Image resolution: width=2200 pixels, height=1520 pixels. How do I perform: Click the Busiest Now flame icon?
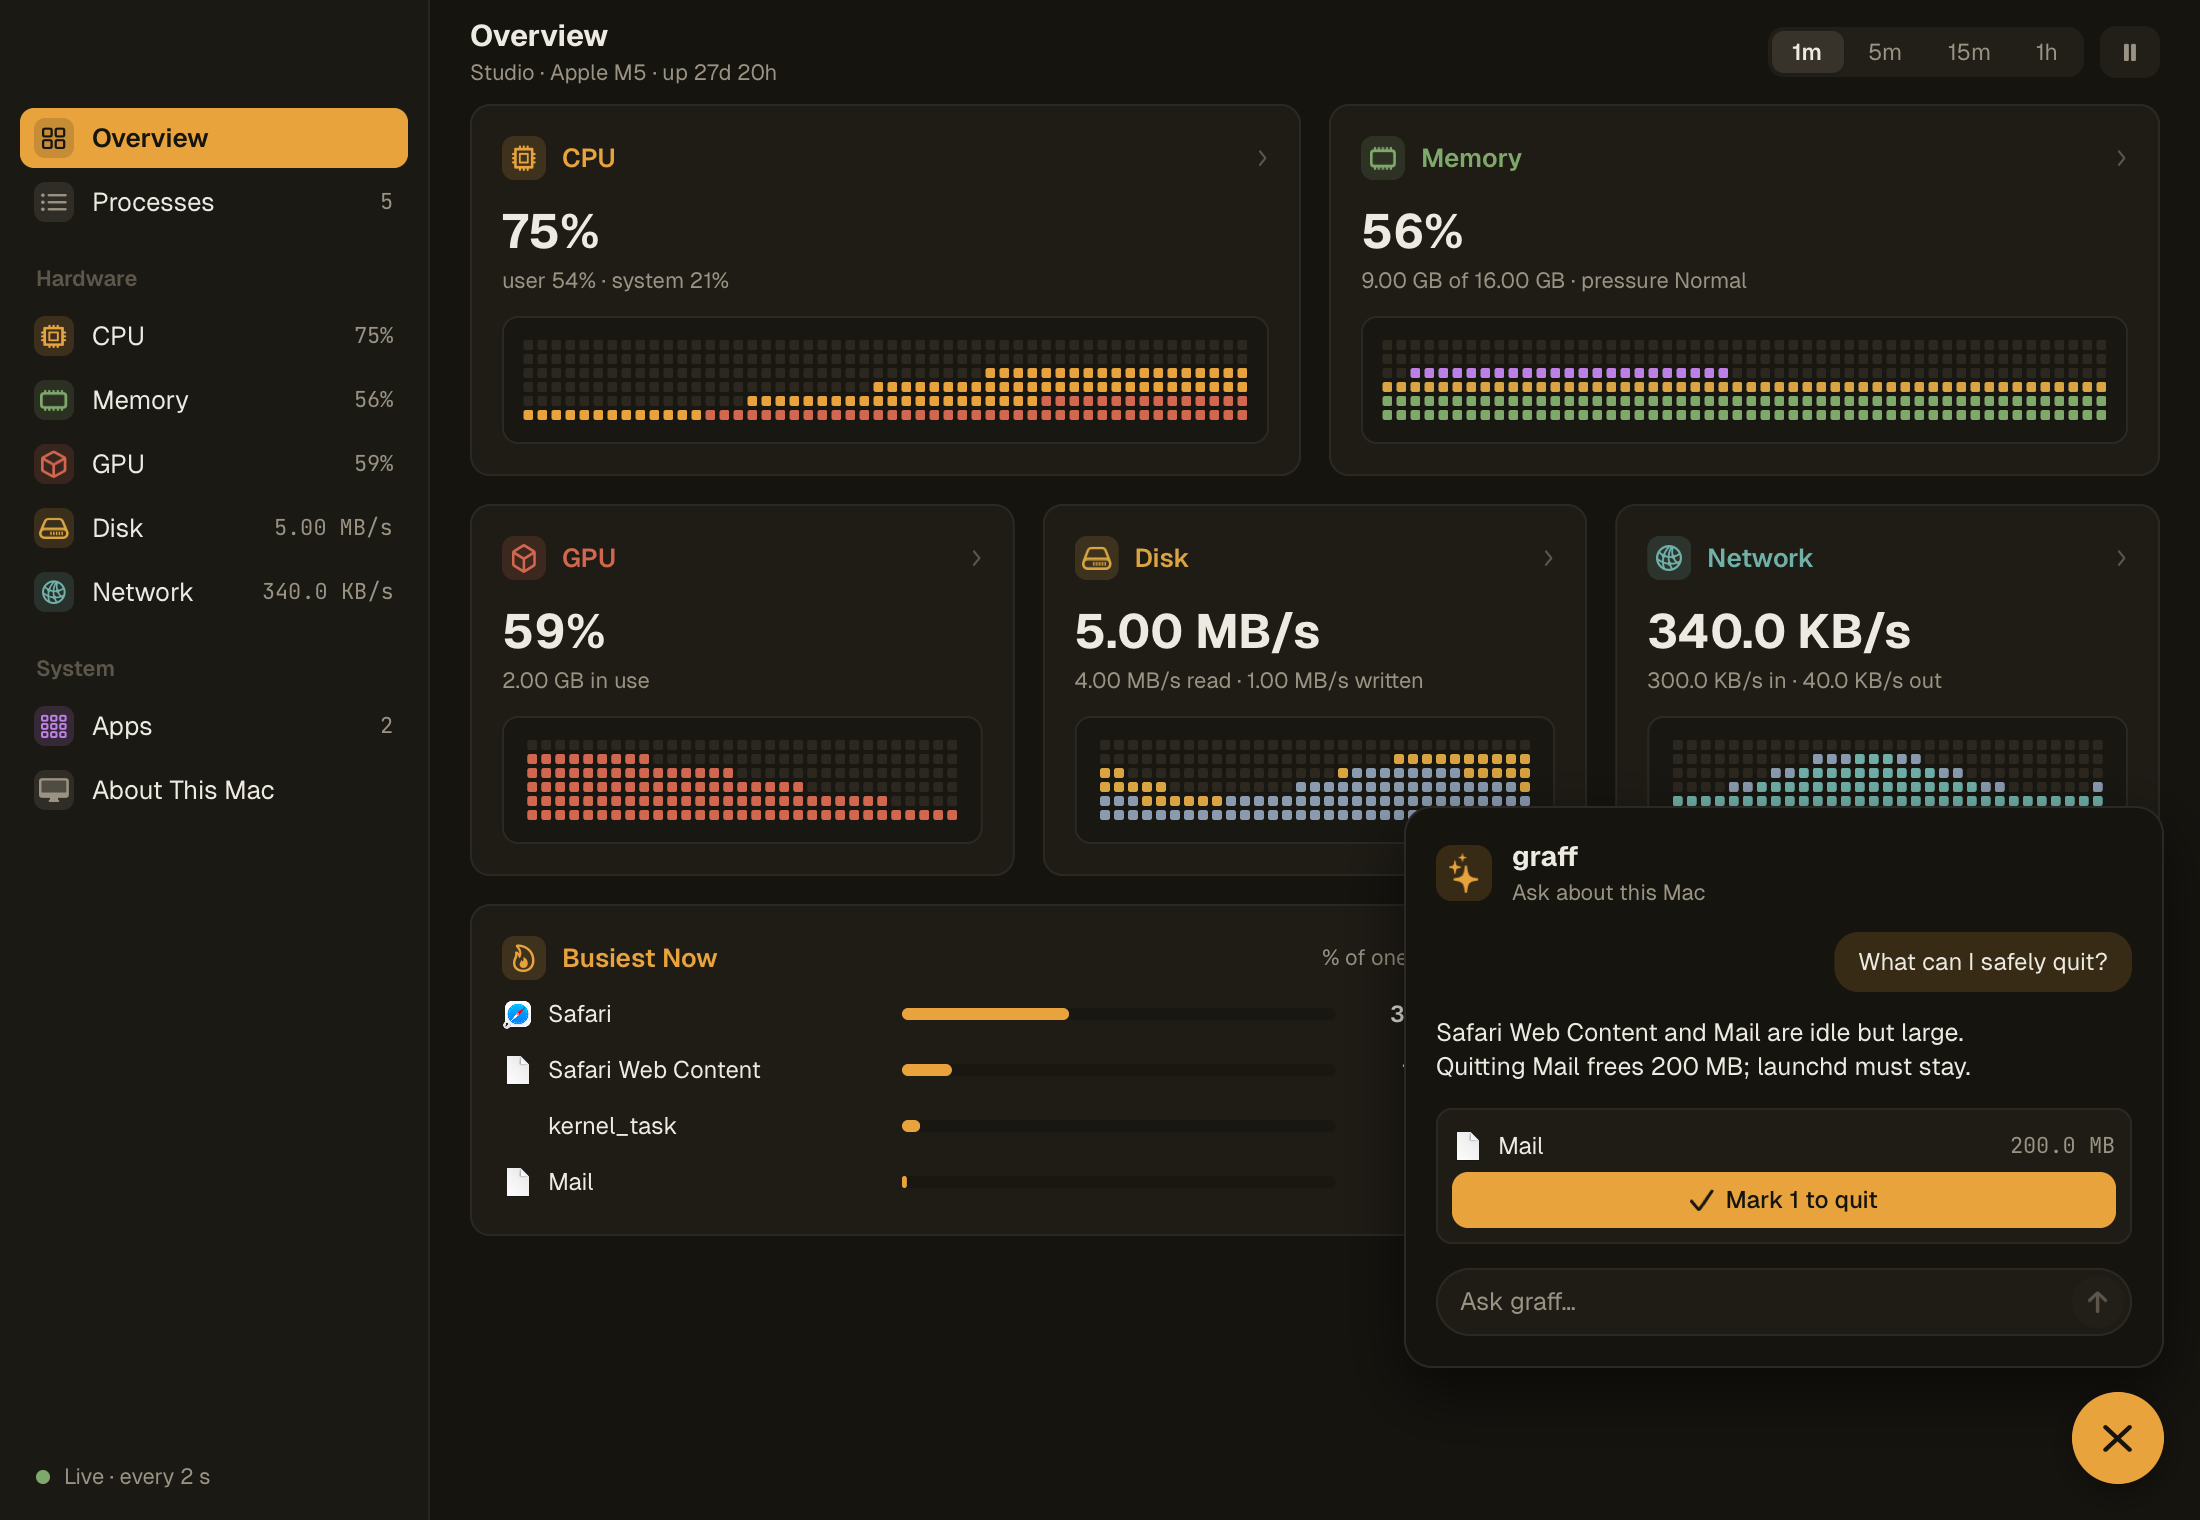[x=524, y=958]
